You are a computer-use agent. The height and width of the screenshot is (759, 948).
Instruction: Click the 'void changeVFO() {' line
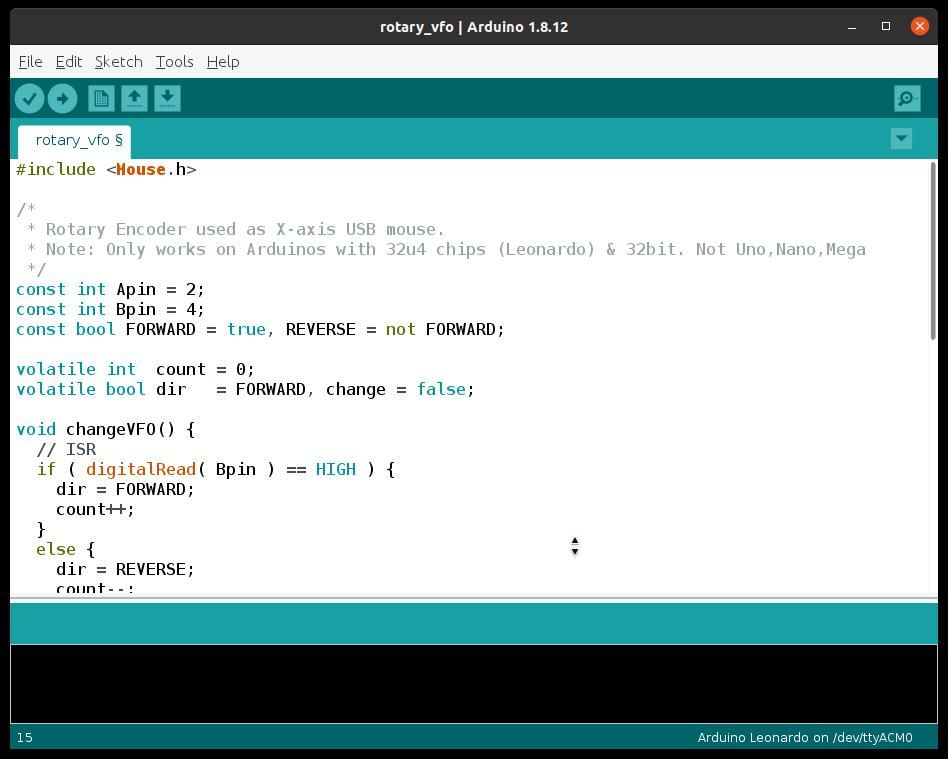coord(106,429)
